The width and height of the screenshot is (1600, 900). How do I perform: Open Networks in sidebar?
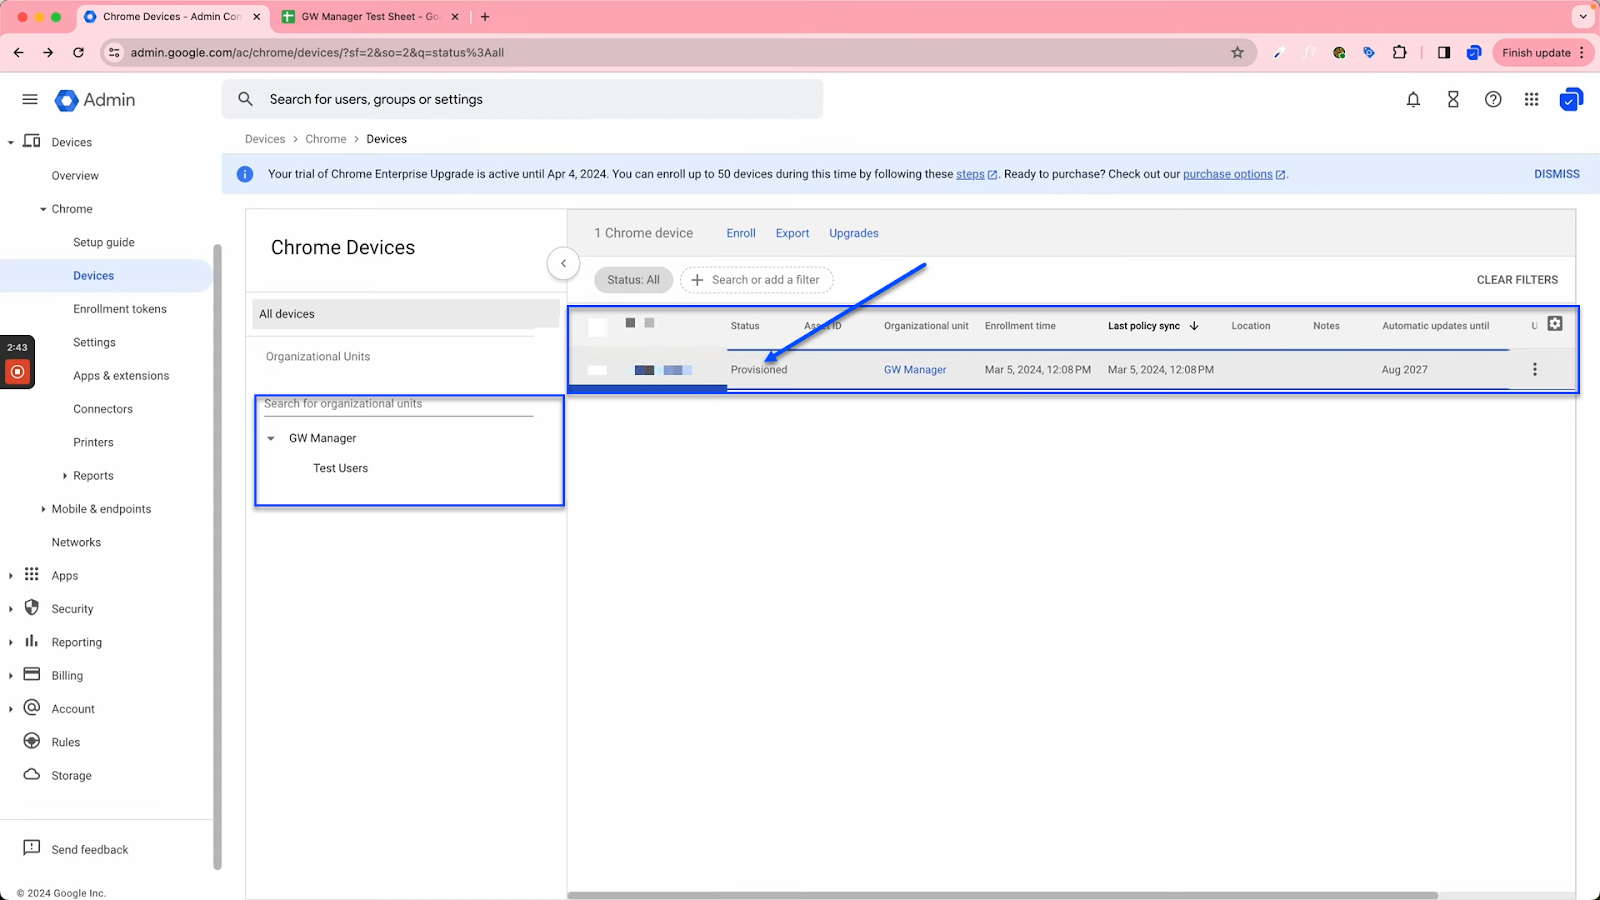coord(76,542)
